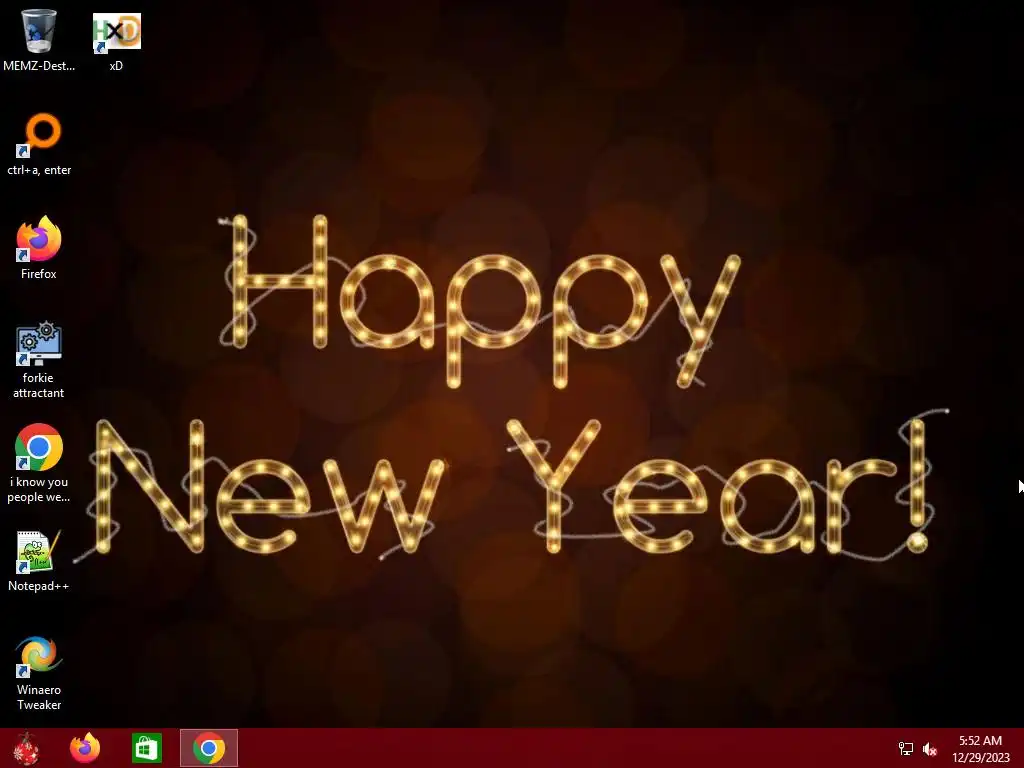
Task: Click the 'ctrl+a, enter' label text
Action: pyautogui.click(x=39, y=170)
